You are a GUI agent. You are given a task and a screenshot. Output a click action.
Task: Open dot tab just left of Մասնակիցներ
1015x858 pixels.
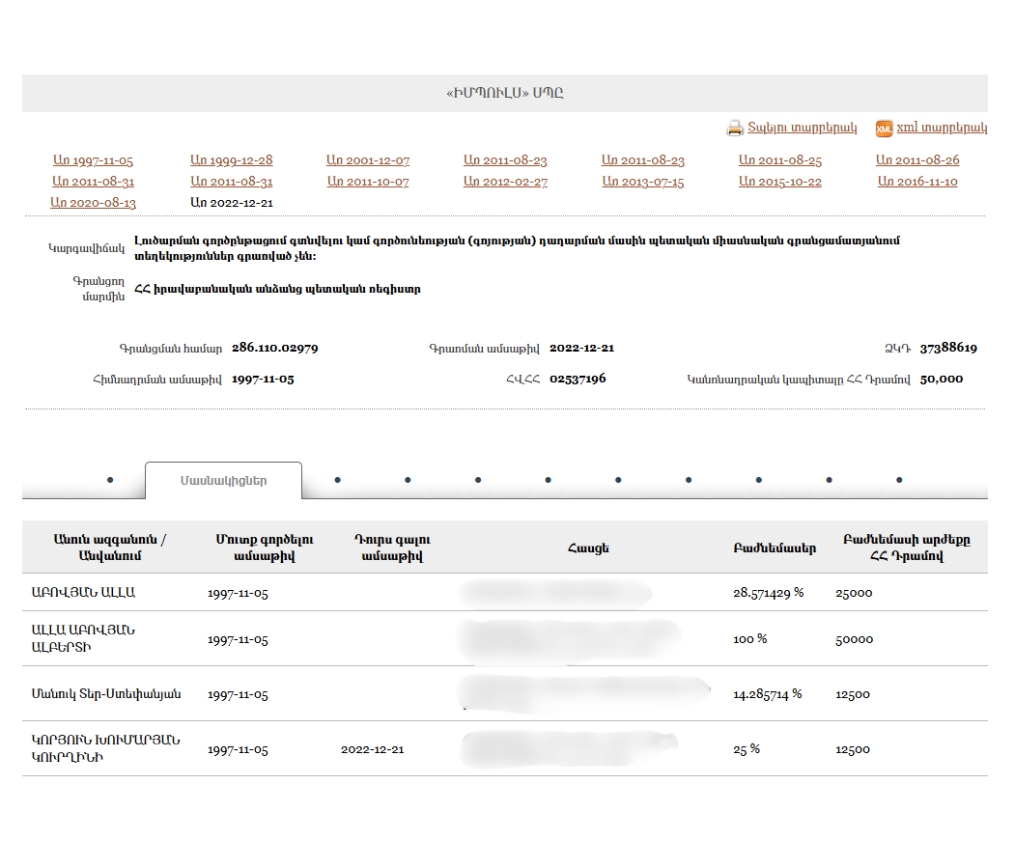109,480
